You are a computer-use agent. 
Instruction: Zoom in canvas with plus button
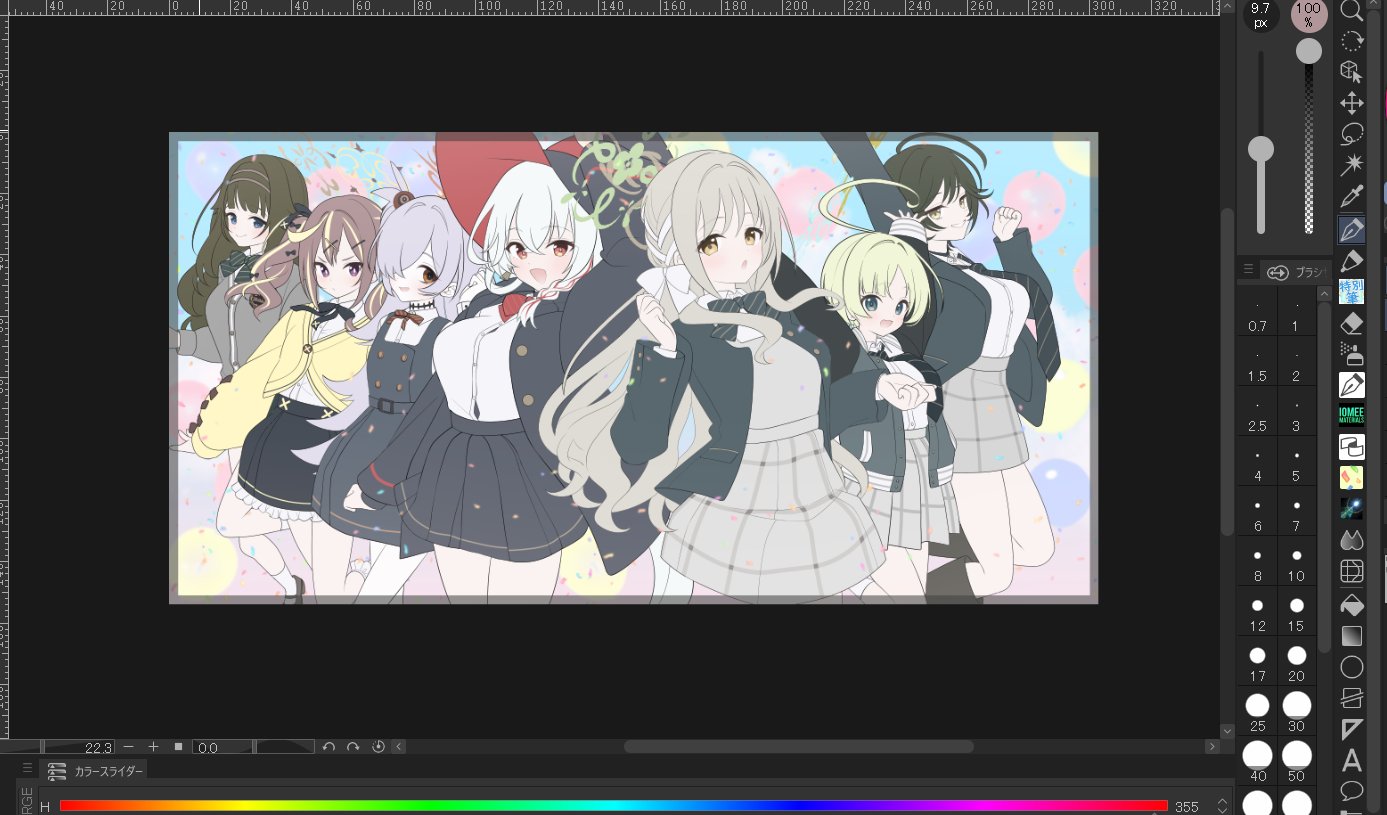(x=153, y=747)
